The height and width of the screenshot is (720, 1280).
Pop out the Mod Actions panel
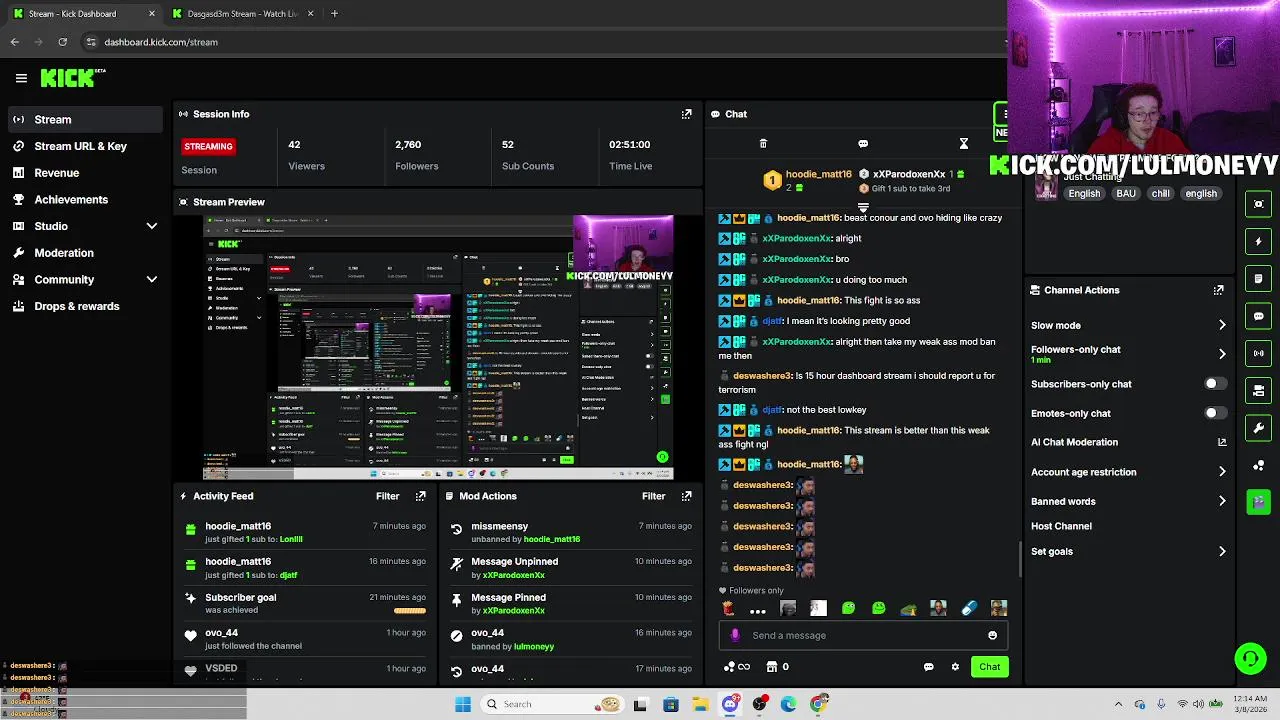pos(686,496)
